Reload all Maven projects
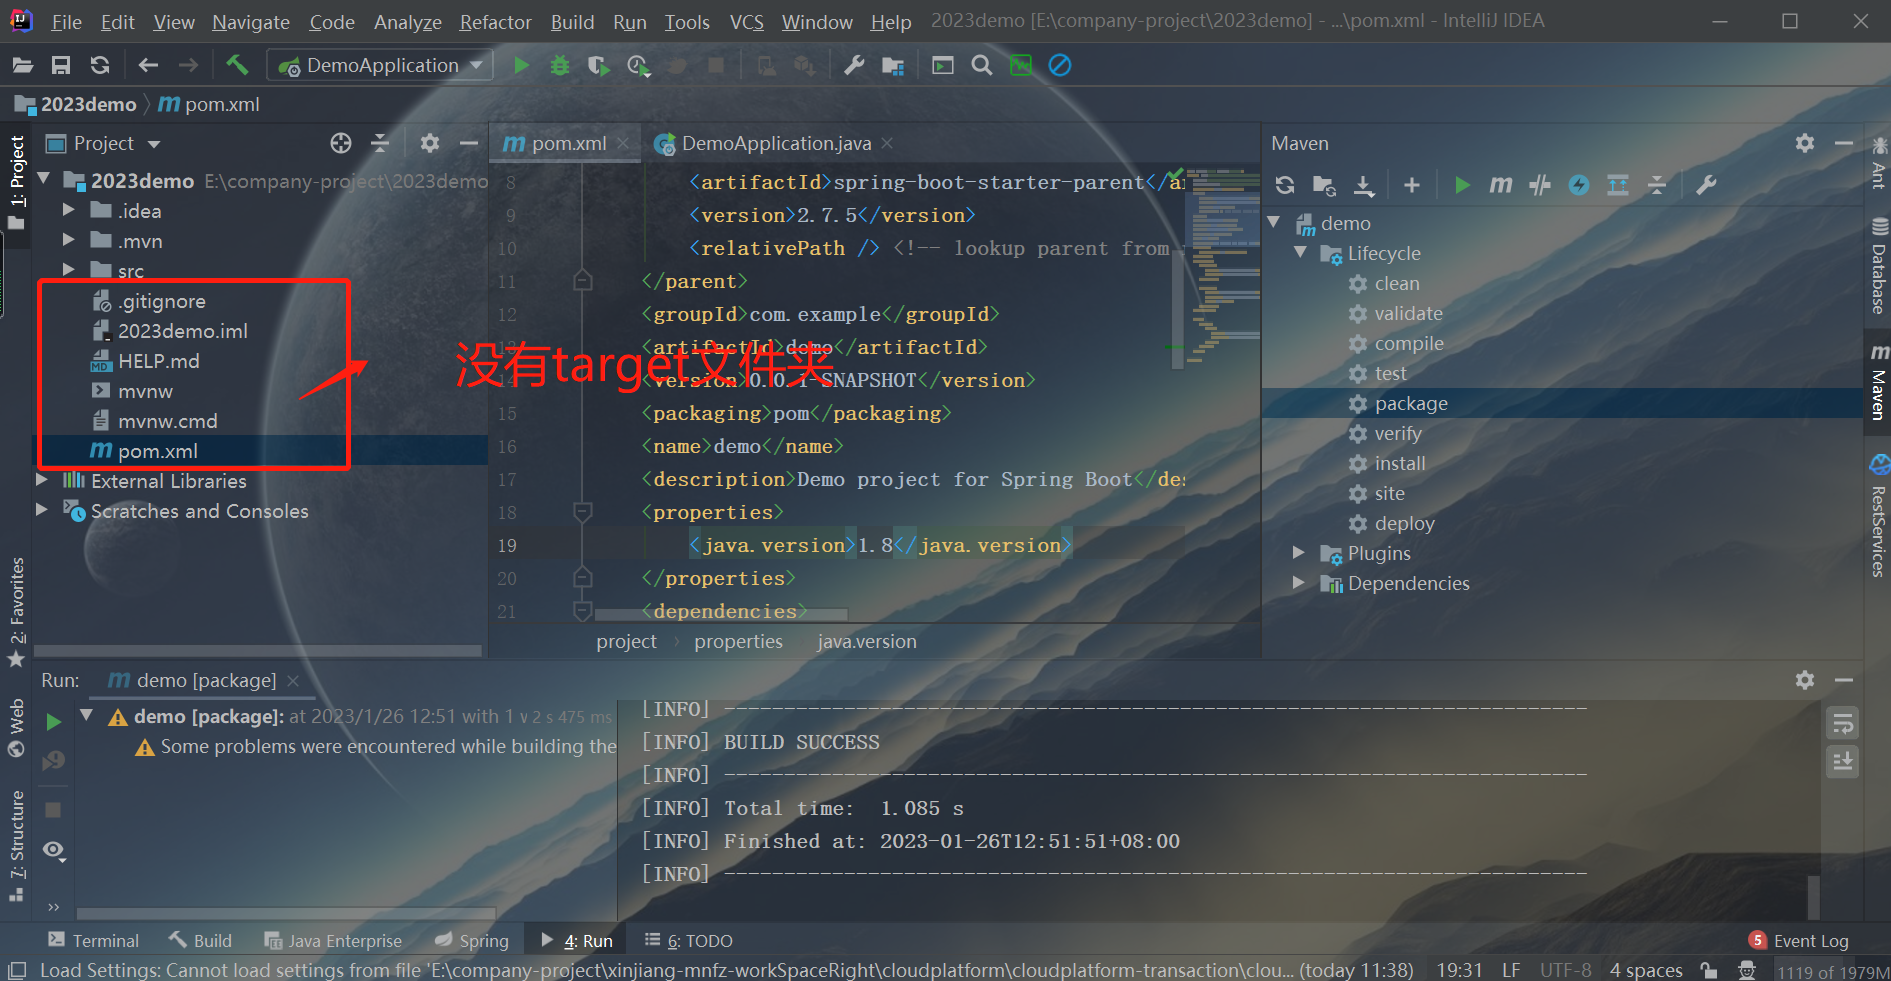This screenshot has height=981, width=1891. tap(1285, 185)
